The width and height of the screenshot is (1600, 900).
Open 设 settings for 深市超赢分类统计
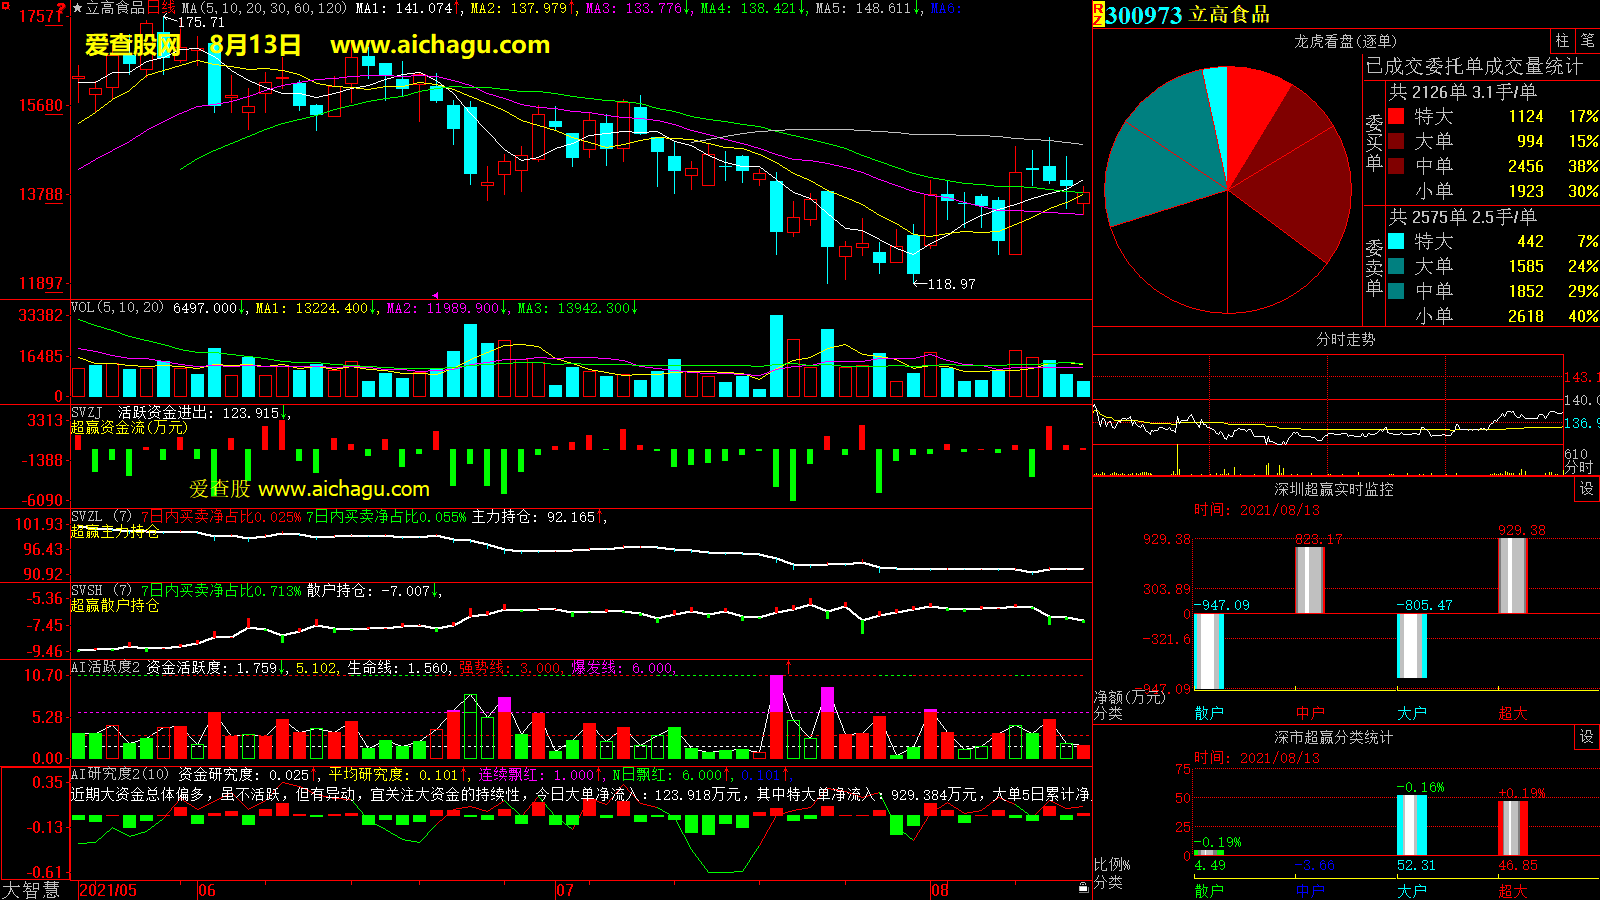(1586, 737)
